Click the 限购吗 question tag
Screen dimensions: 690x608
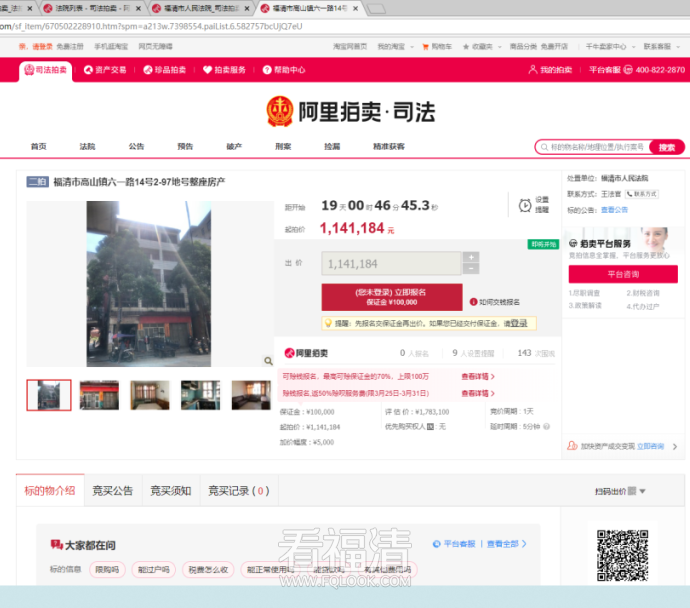(107, 570)
